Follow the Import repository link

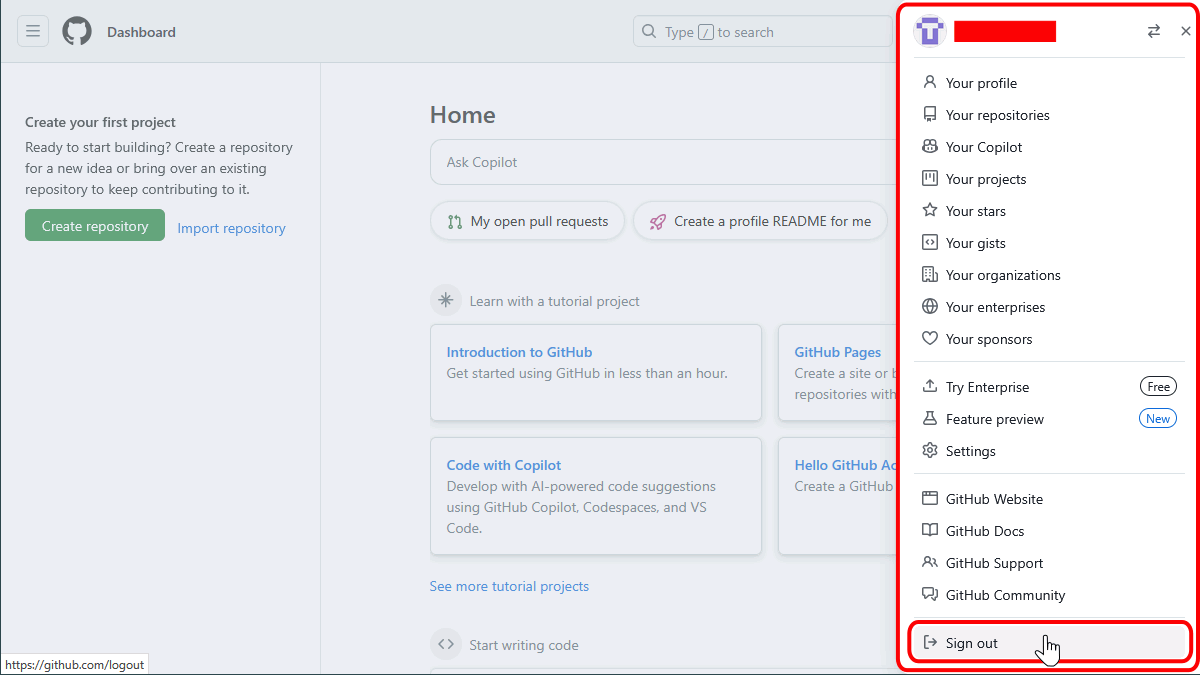coord(231,228)
